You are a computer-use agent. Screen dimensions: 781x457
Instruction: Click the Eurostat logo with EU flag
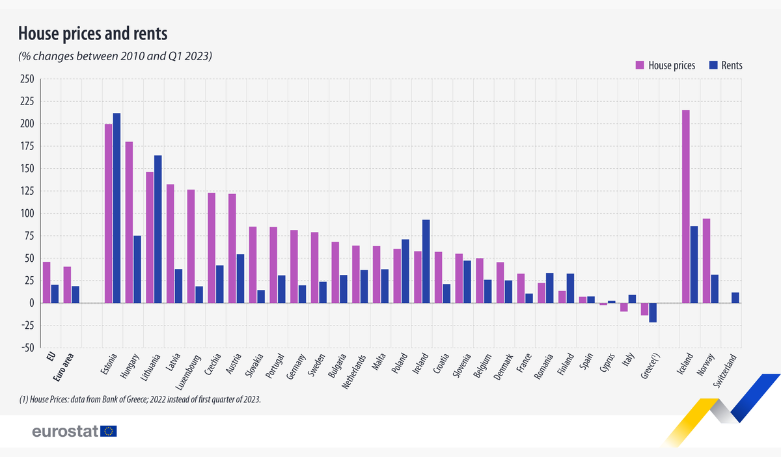(x=75, y=431)
